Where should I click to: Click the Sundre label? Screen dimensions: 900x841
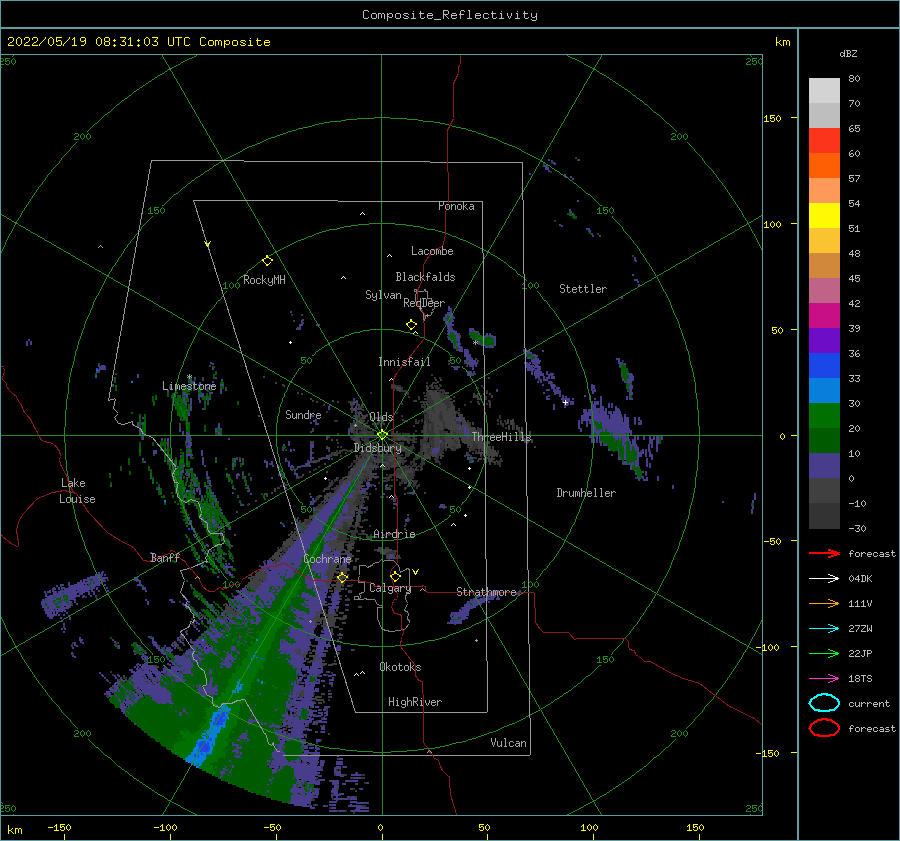303,414
